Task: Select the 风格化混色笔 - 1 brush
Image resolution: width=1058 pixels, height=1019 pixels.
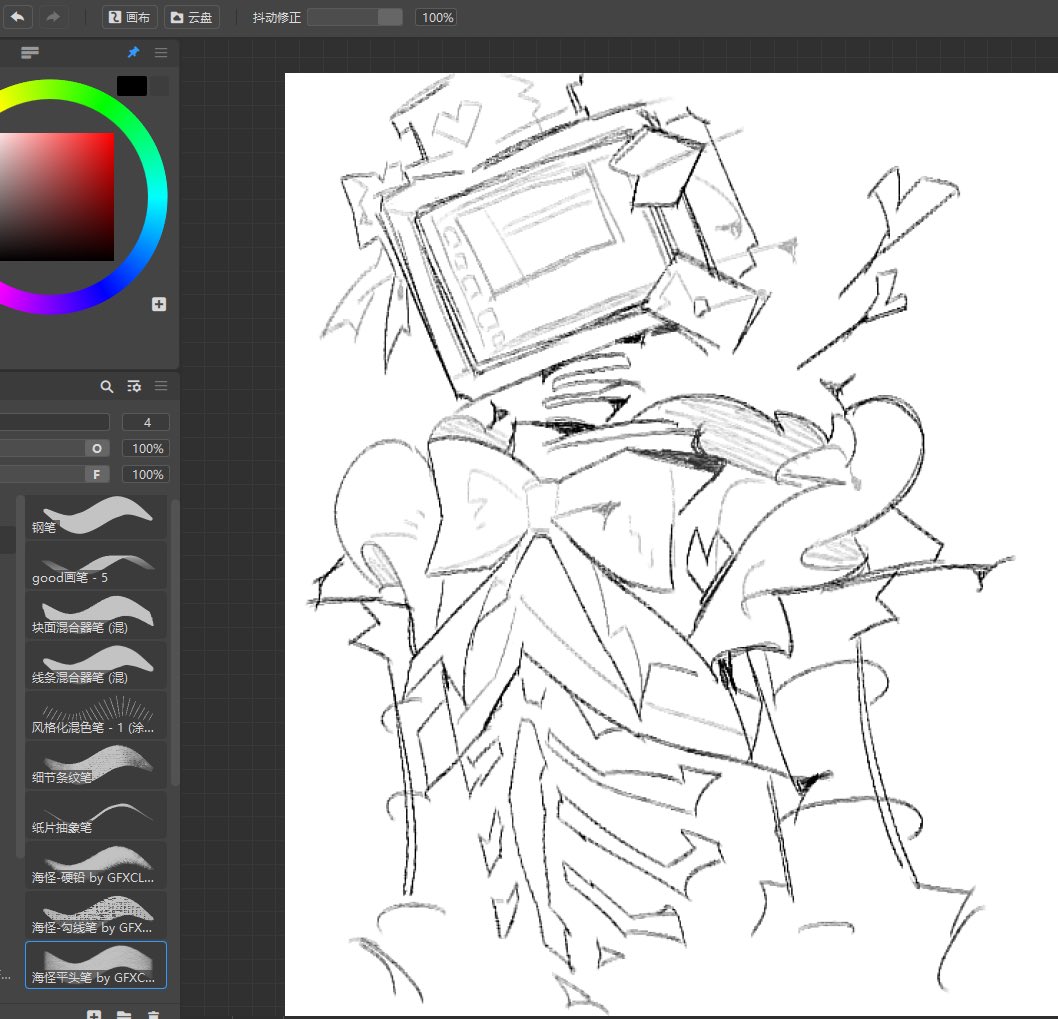Action: point(96,717)
